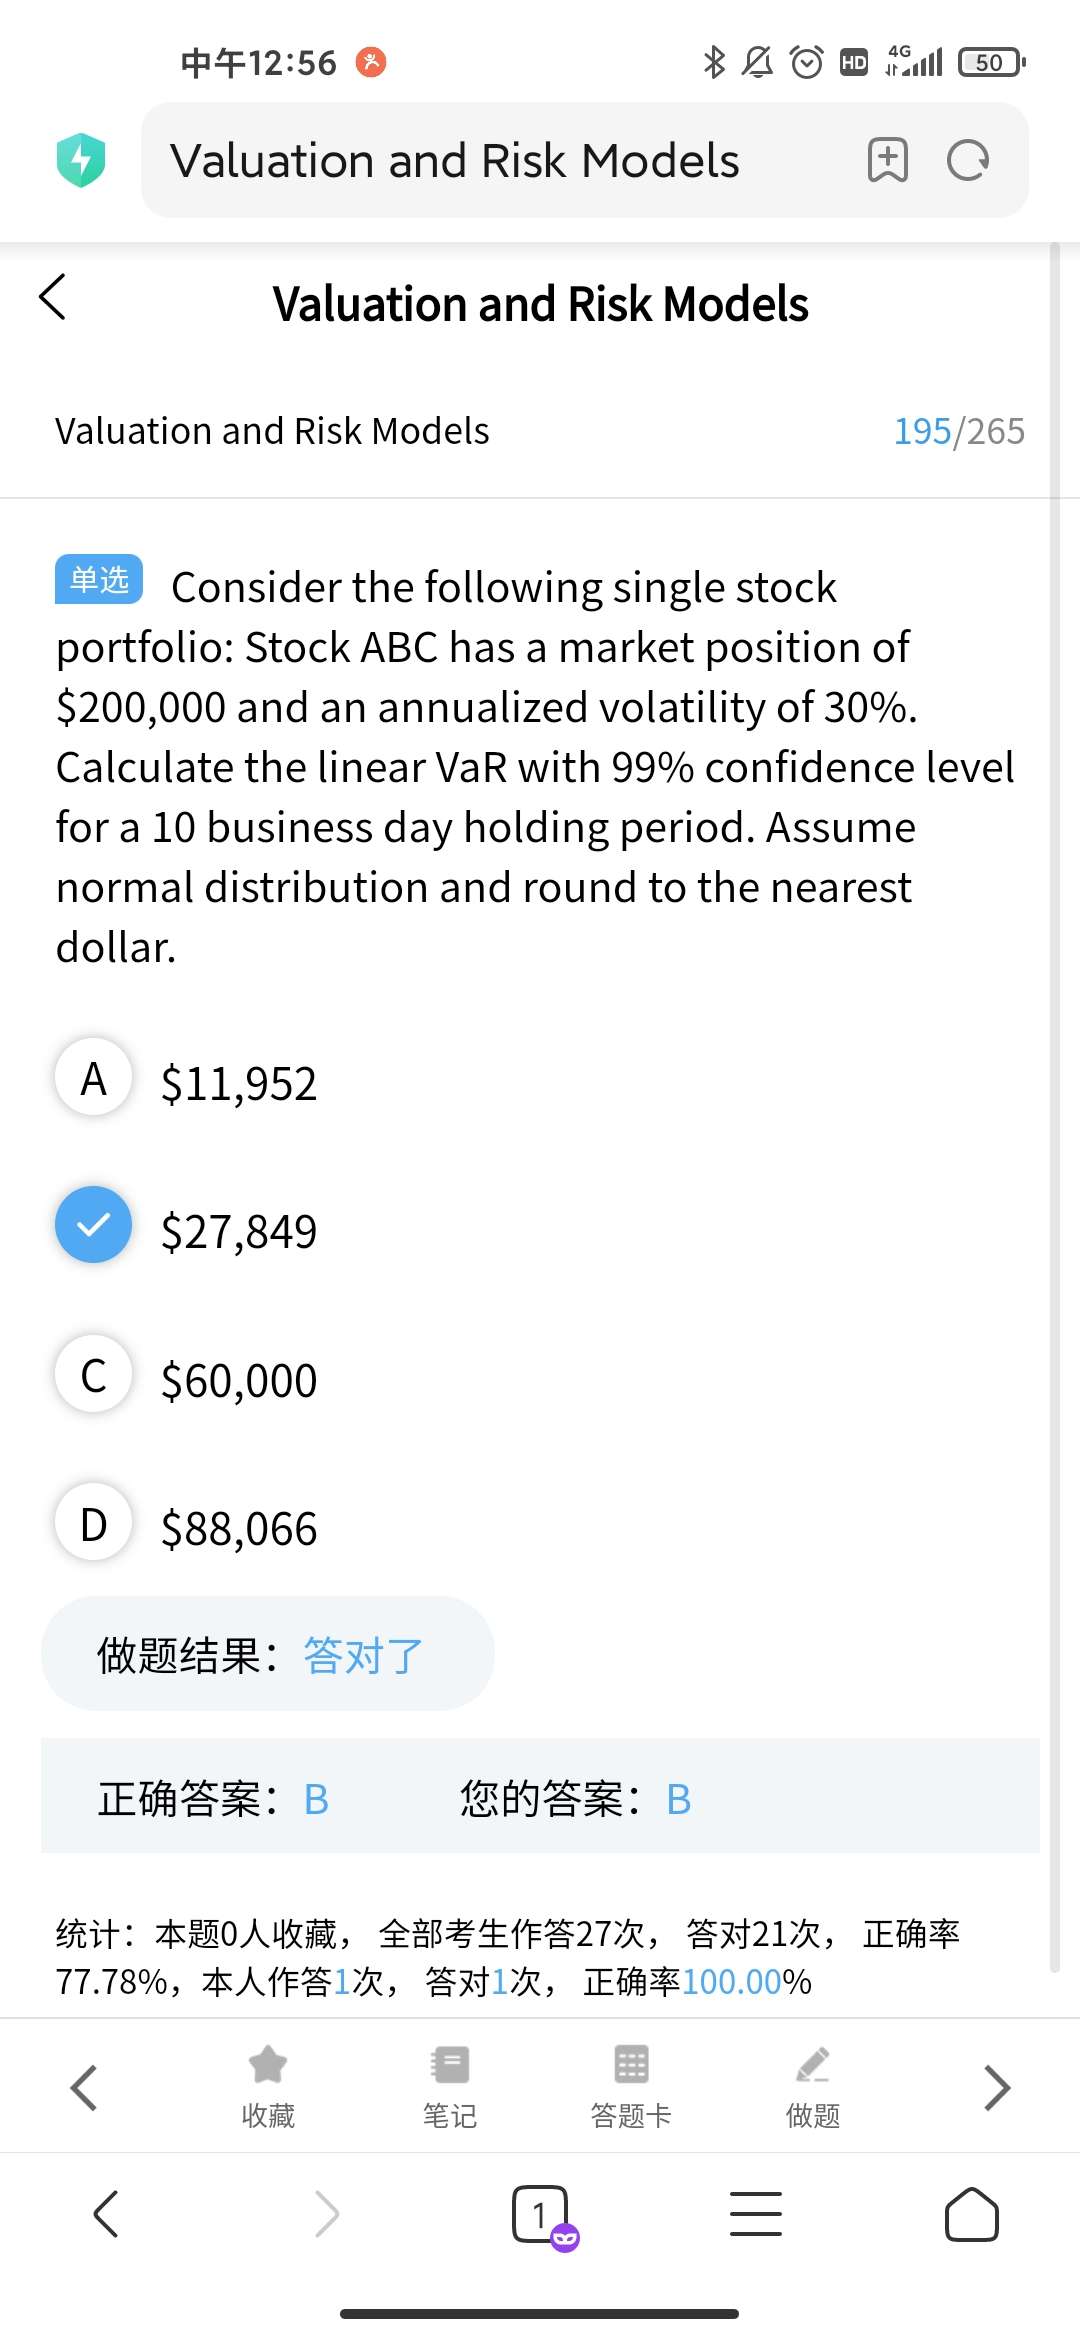
Task: Tap back chevron beside page title
Action: [x=53, y=297]
